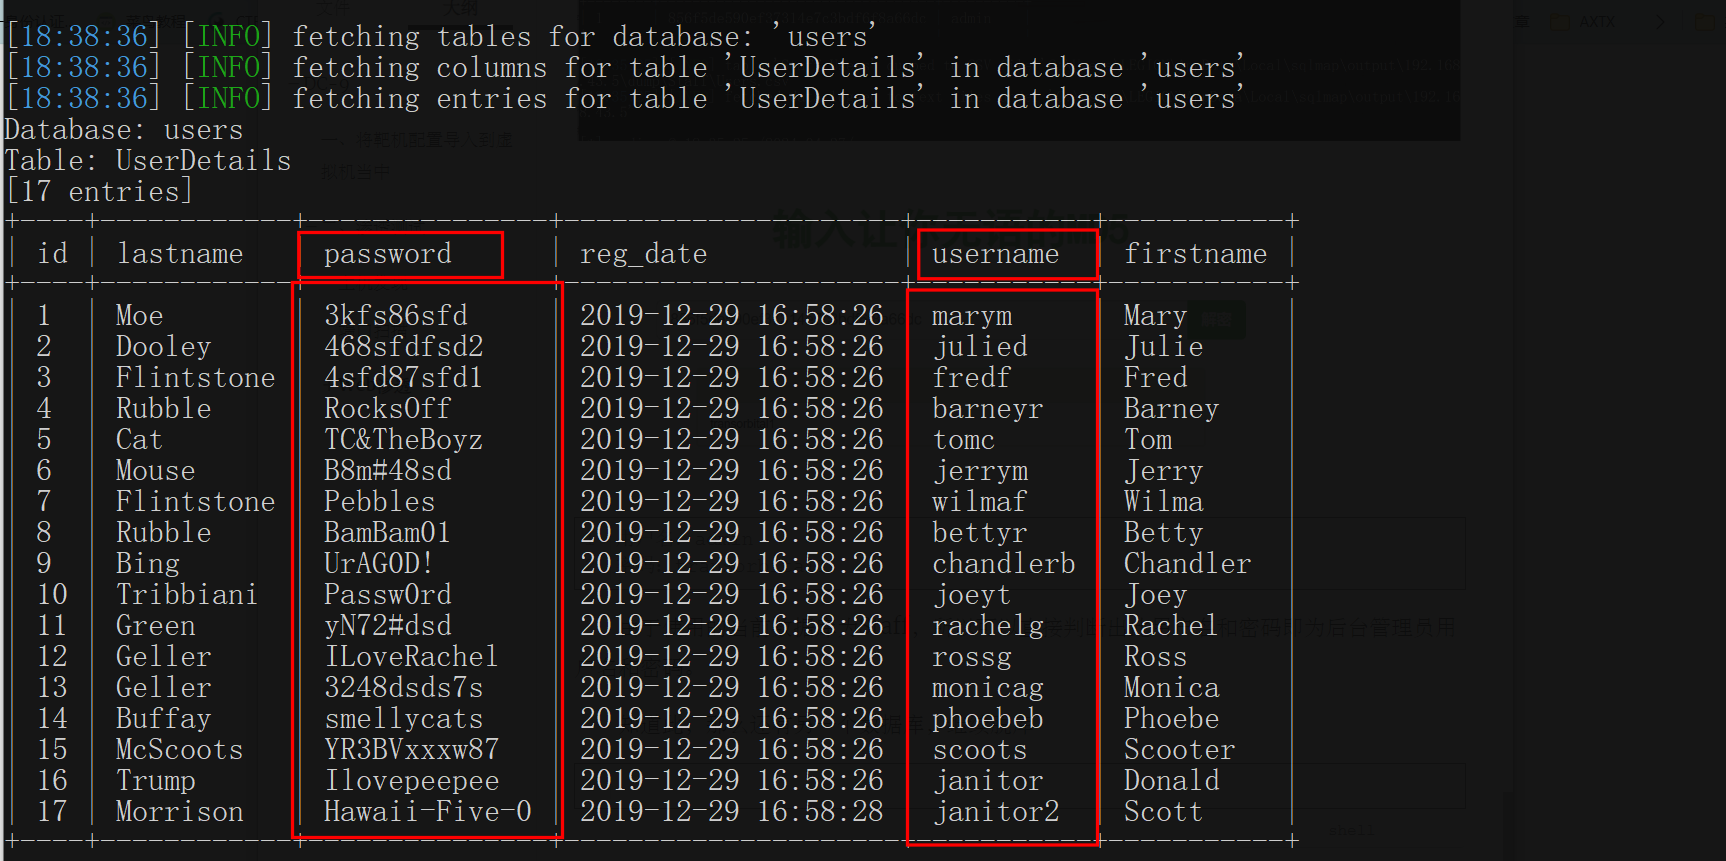
Task: Click password 'TC&TheBoyz'
Action: 404,440
